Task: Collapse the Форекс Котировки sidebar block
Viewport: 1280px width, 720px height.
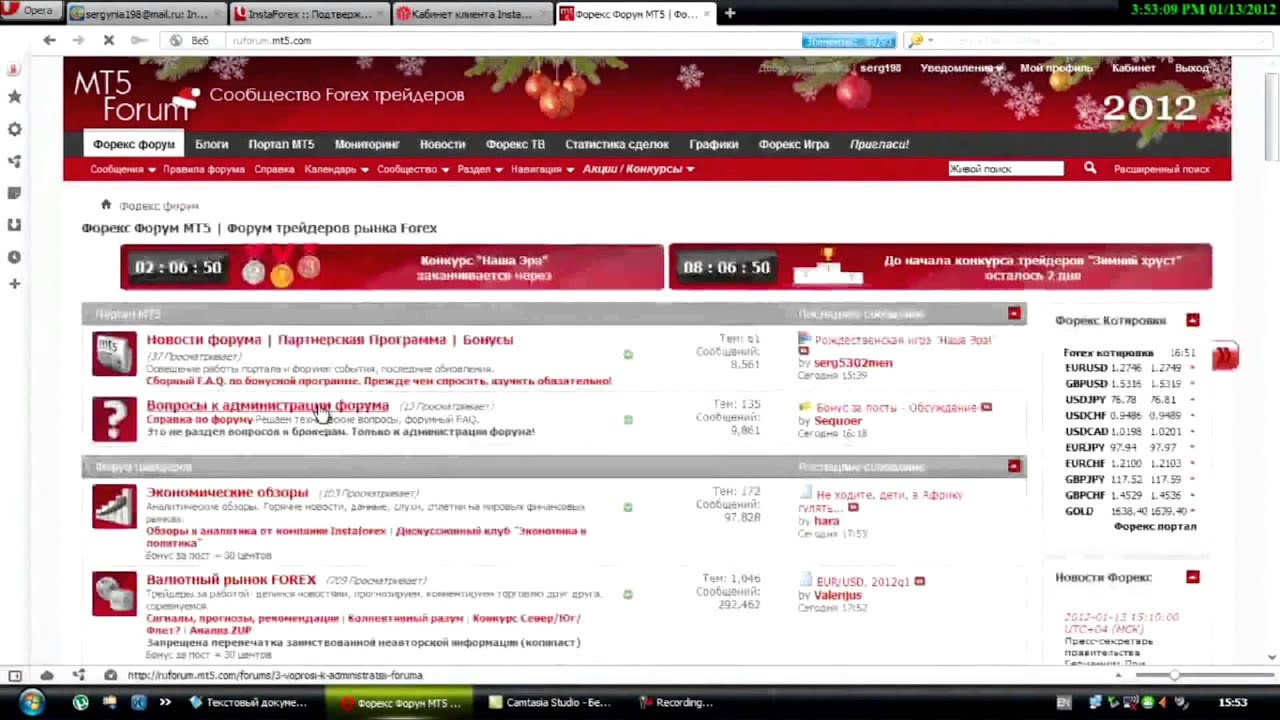Action: pos(1192,320)
